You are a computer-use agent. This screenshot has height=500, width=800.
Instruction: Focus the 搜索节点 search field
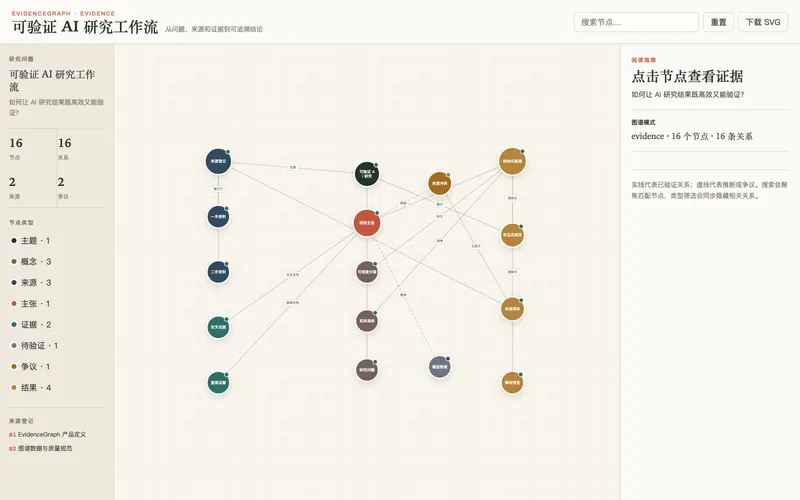[636, 22]
